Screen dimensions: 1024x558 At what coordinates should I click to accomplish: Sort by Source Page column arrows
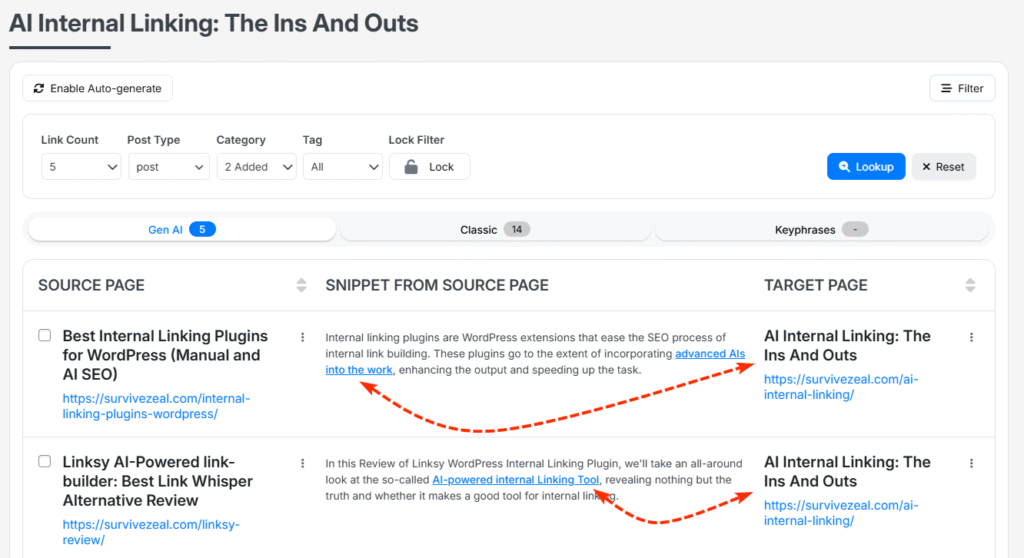click(x=301, y=285)
